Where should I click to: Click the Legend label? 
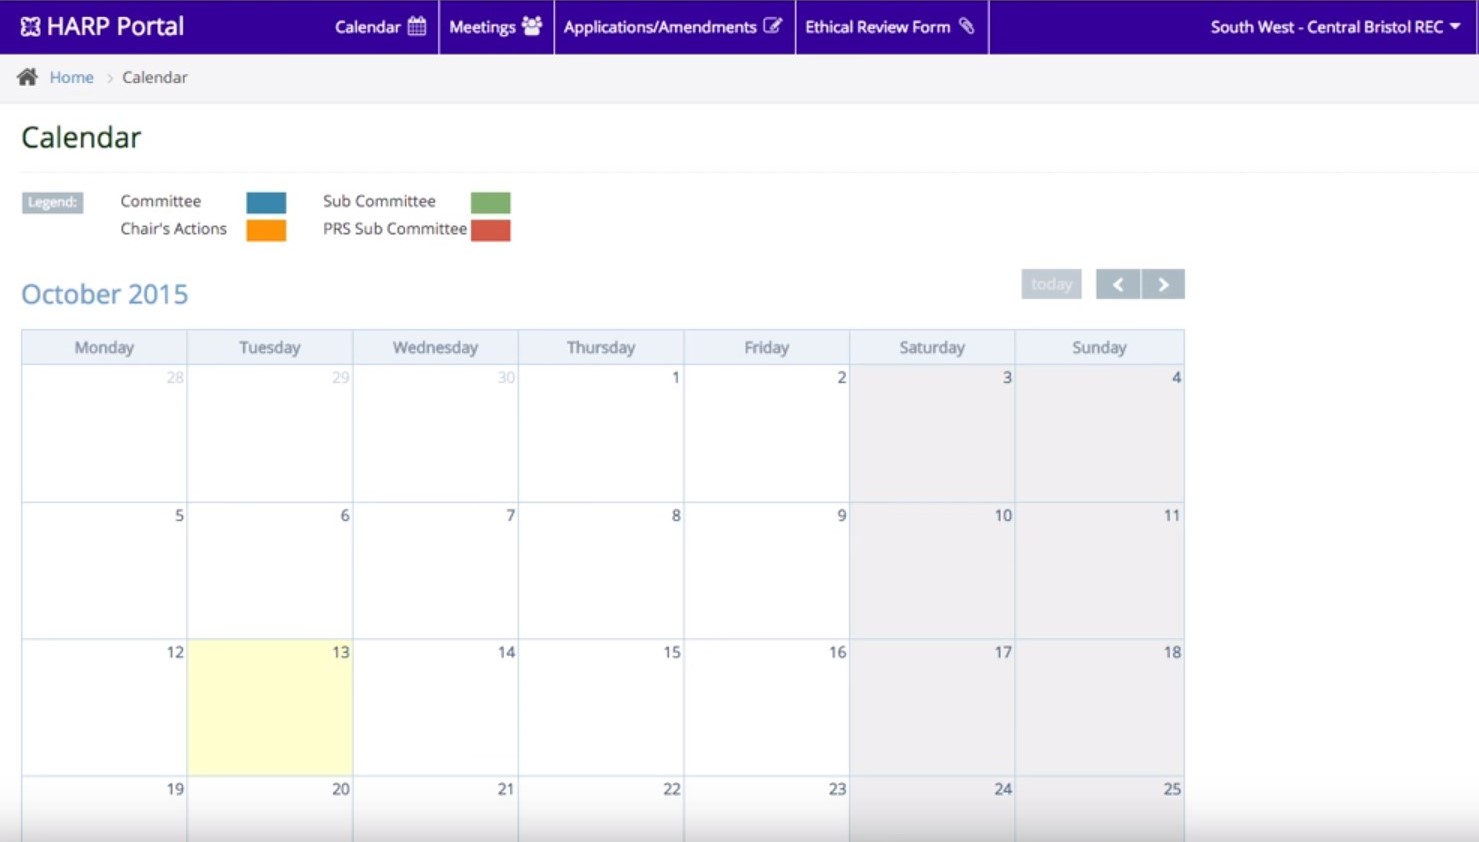pyautogui.click(x=52, y=202)
